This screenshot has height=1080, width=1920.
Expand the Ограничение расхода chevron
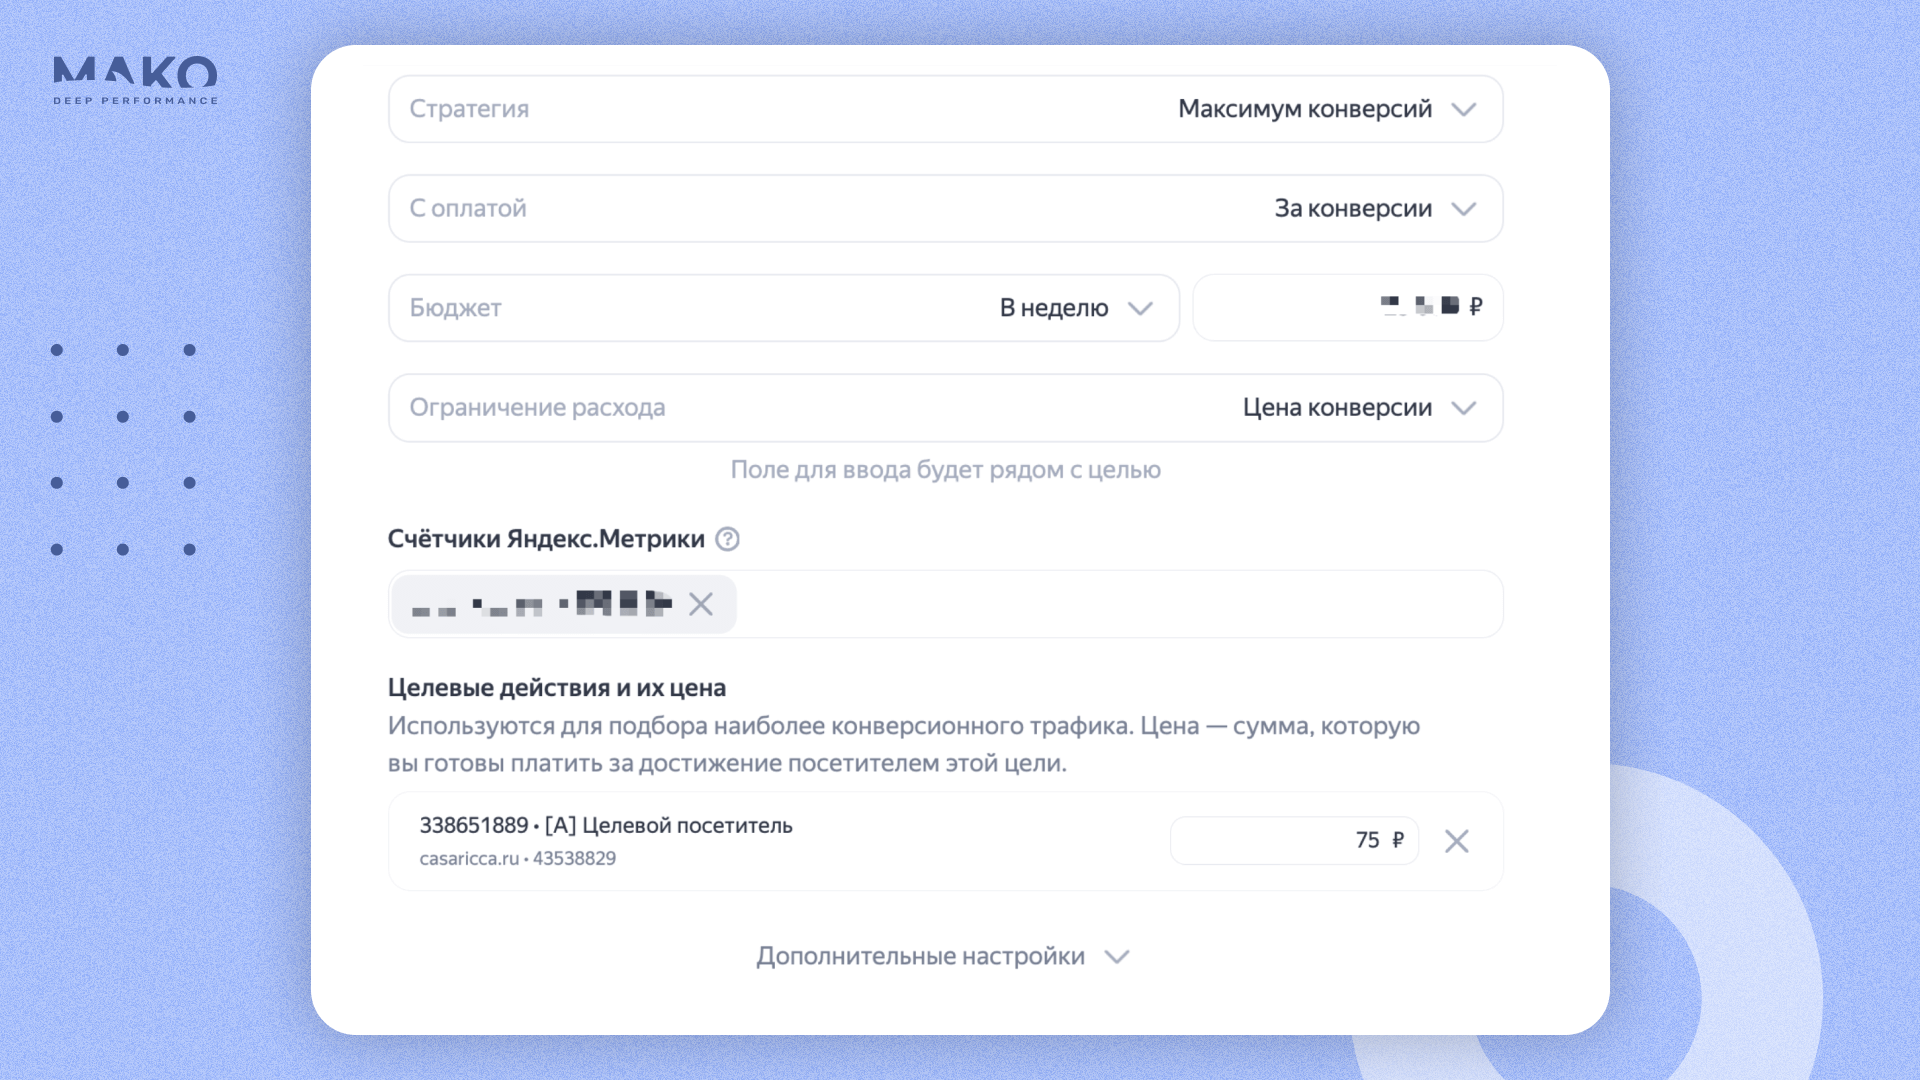click(x=1463, y=407)
